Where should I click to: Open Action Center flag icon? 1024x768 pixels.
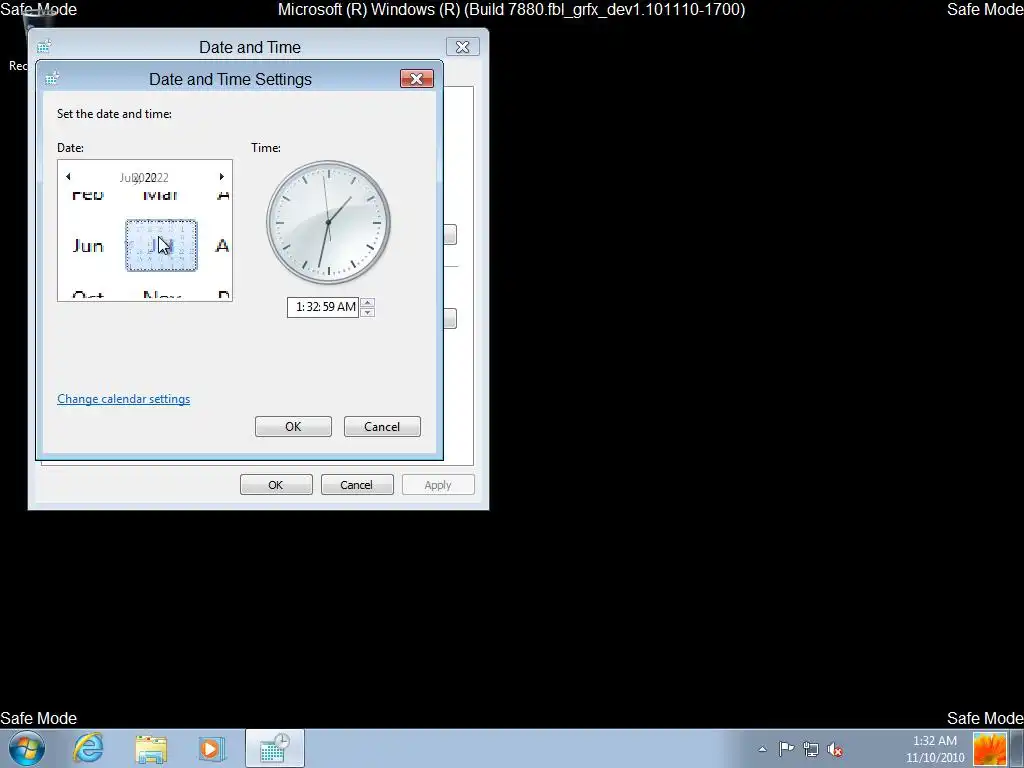click(786, 749)
